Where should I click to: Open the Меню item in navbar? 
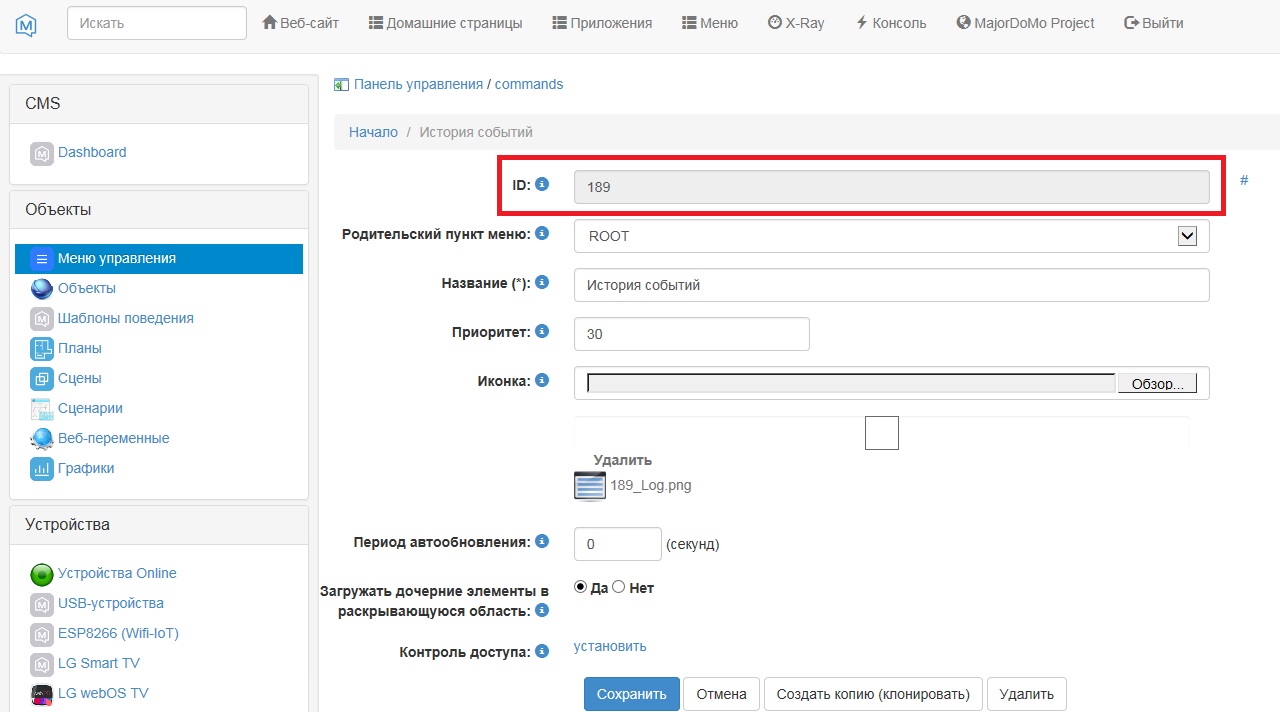tap(709, 23)
